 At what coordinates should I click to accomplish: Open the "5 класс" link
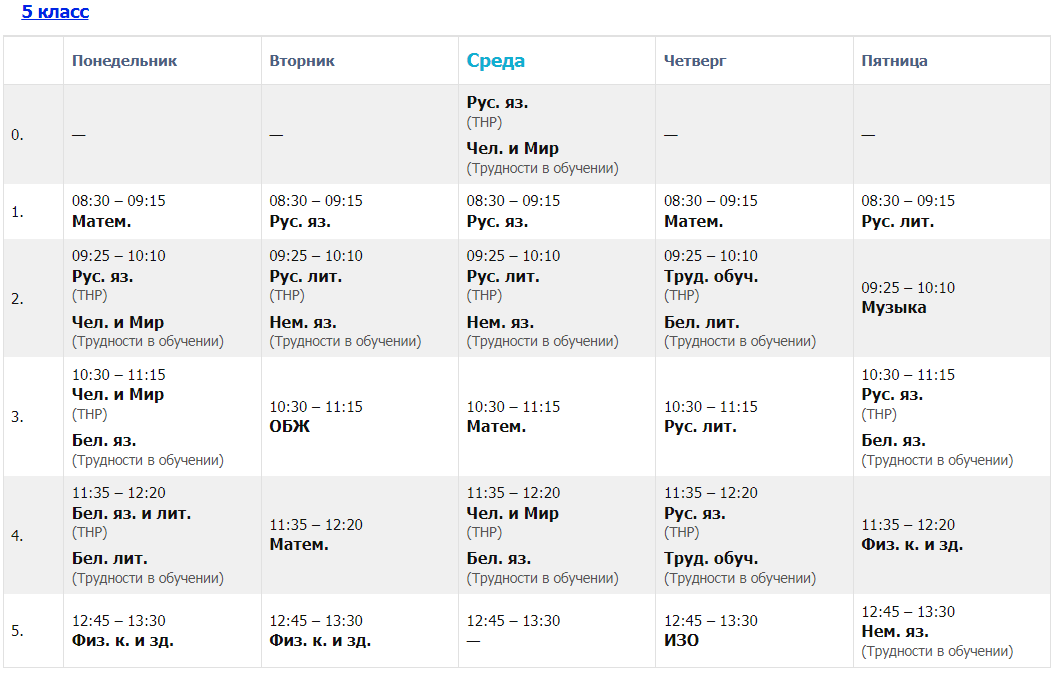coord(55,12)
